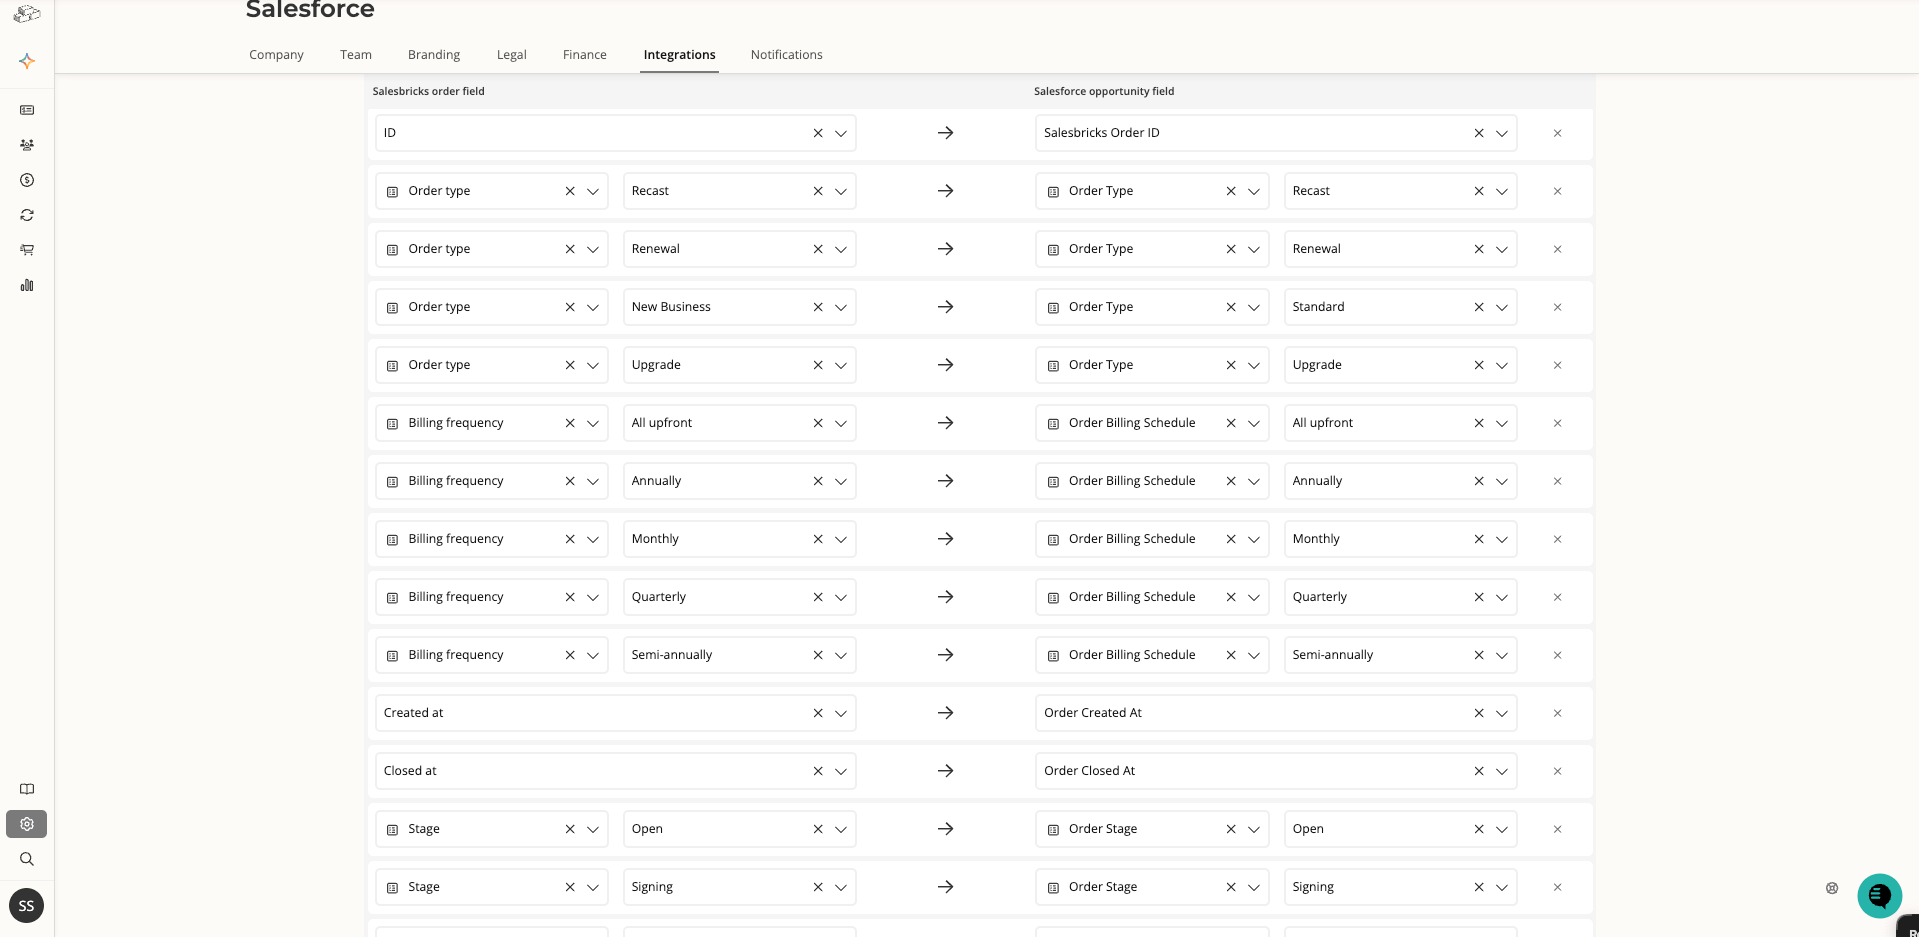Viewport: 1919px width, 937px height.
Task: Expand the Created at field dropdown
Action: point(841,713)
